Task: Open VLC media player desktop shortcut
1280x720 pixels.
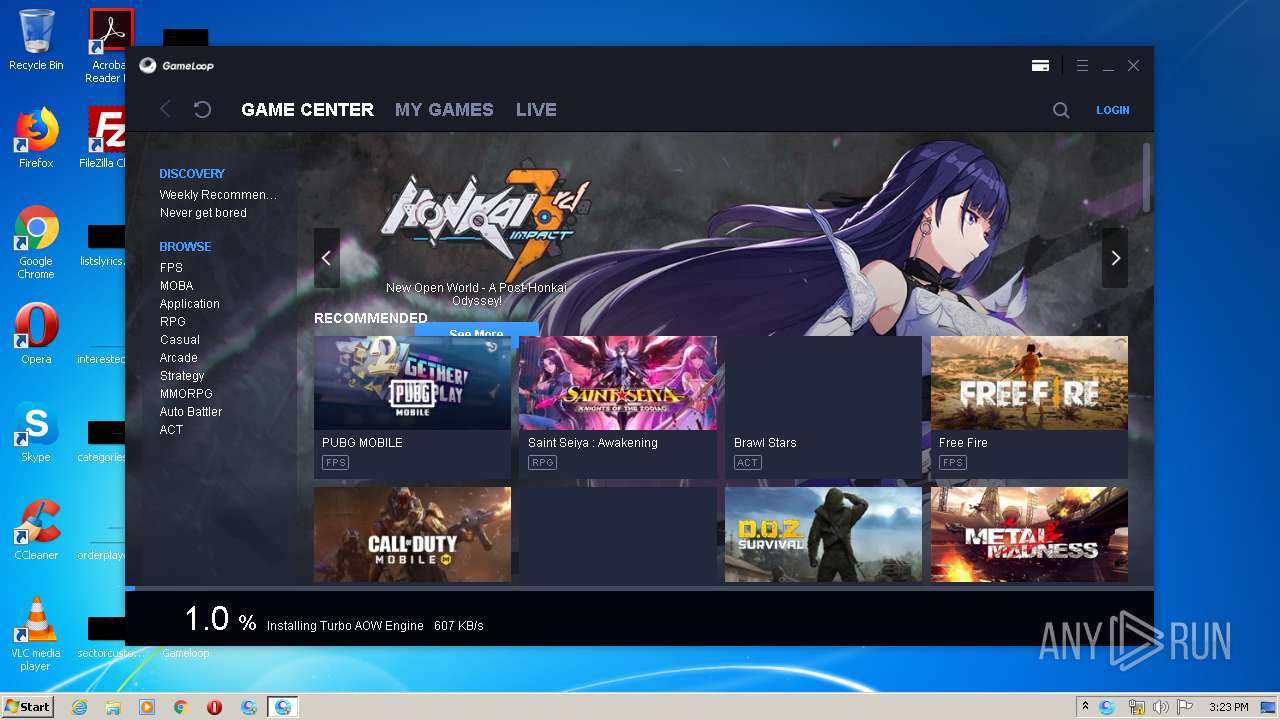Action: coord(36,634)
